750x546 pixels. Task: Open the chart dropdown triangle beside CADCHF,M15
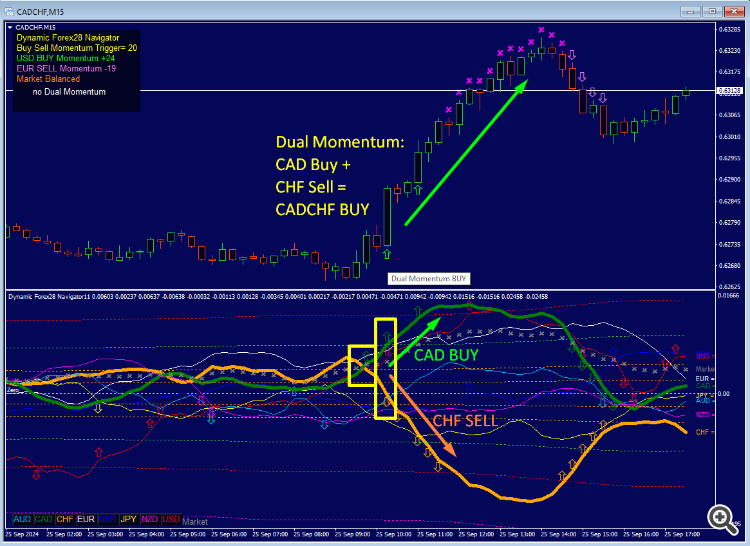pyautogui.click(x=10, y=28)
